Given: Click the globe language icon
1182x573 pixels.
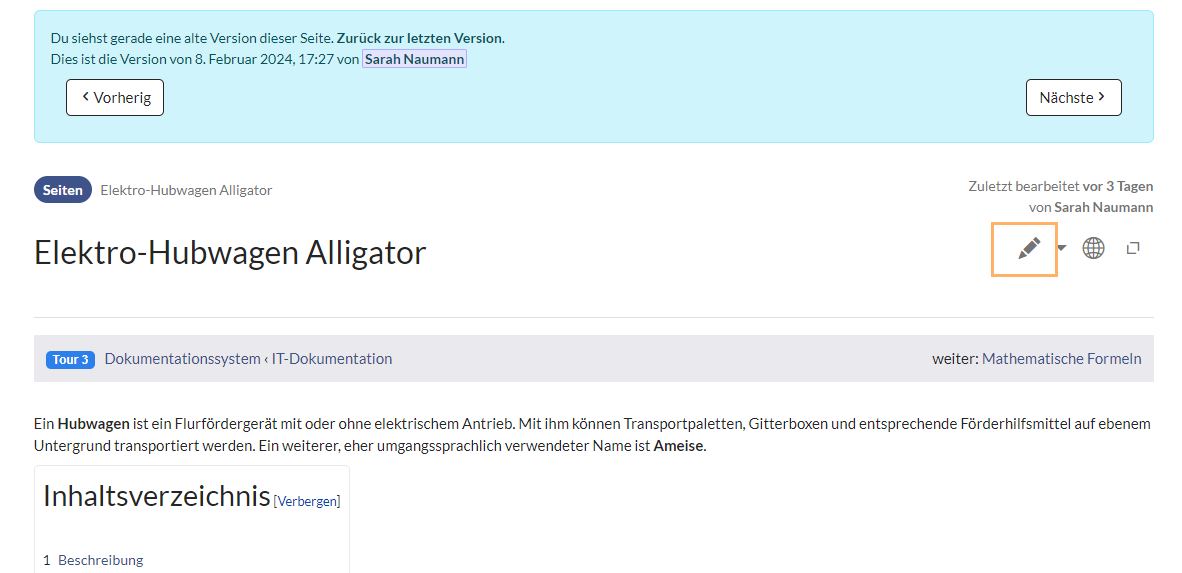Looking at the screenshot, I should (1093, 248).
